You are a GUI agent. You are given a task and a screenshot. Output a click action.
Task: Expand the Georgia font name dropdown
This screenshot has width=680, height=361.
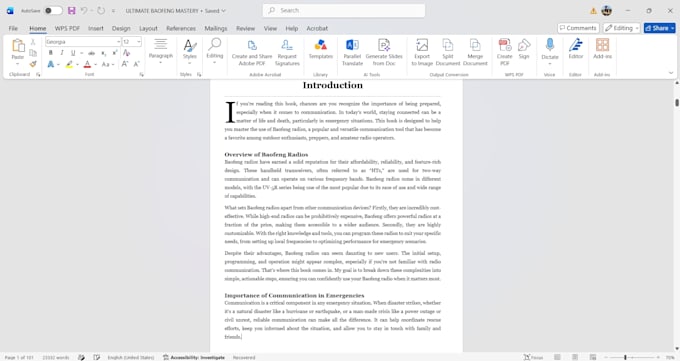point(118,42)
